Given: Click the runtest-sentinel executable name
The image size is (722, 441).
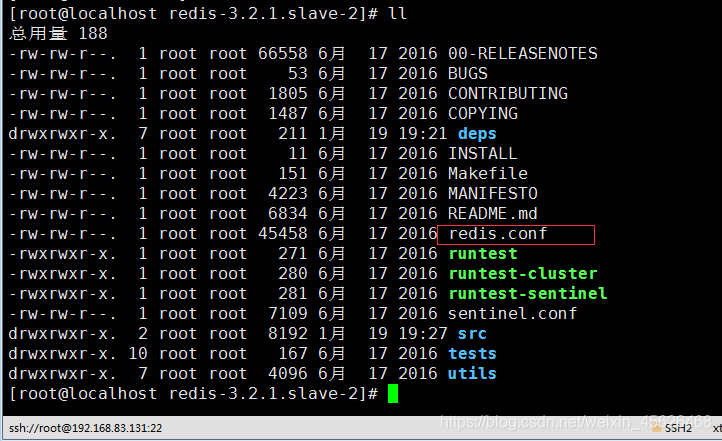Looking at the screenshot, I should pos(528,294).
